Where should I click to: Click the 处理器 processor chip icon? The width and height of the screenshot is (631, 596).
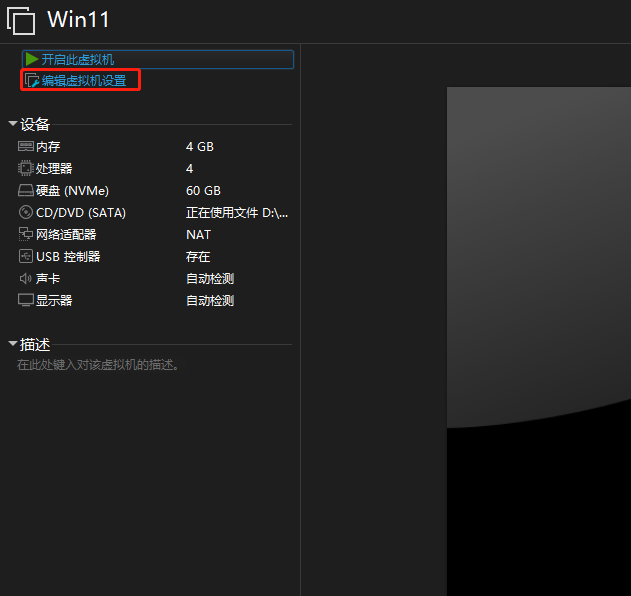pos(26,169)
